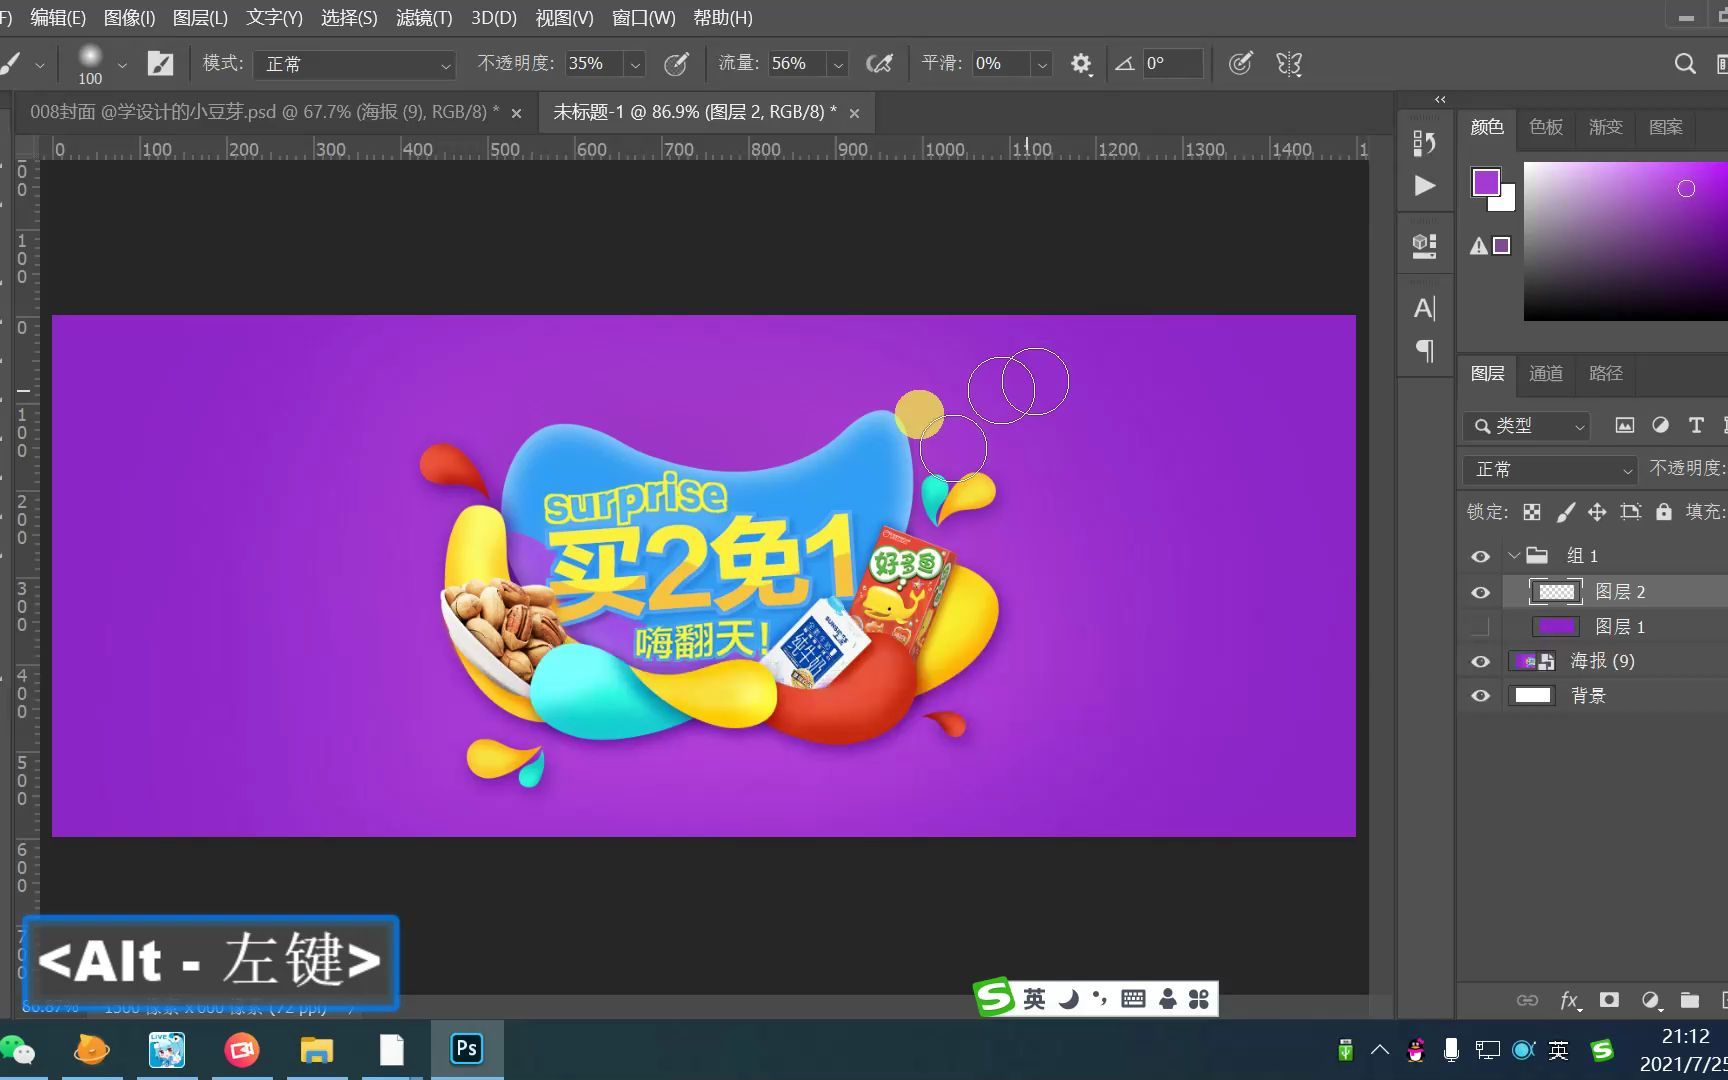1728x1080 pixels.
Task: Open the 滤镜(T) menu
Action: pyautogui.click(x=424, y=18)
